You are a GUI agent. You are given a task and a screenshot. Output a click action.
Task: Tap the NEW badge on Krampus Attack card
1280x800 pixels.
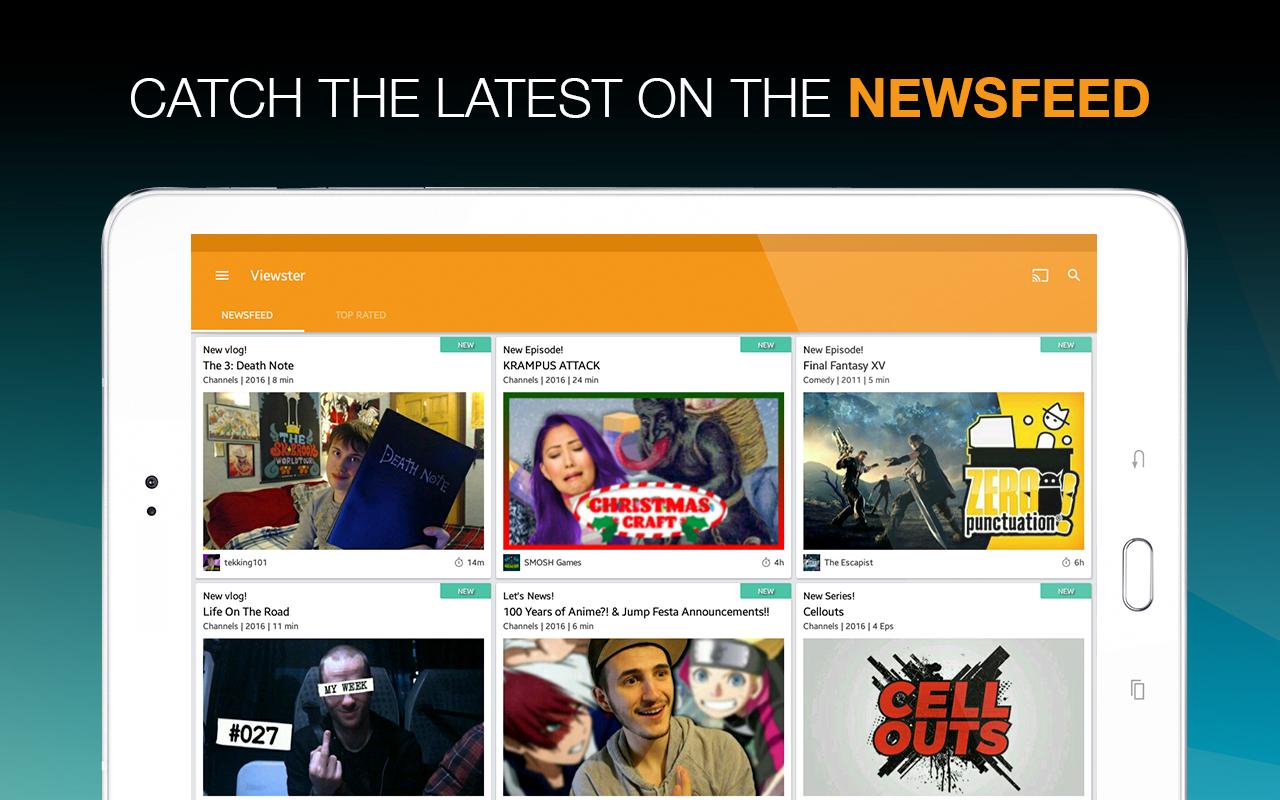(766, 345)
